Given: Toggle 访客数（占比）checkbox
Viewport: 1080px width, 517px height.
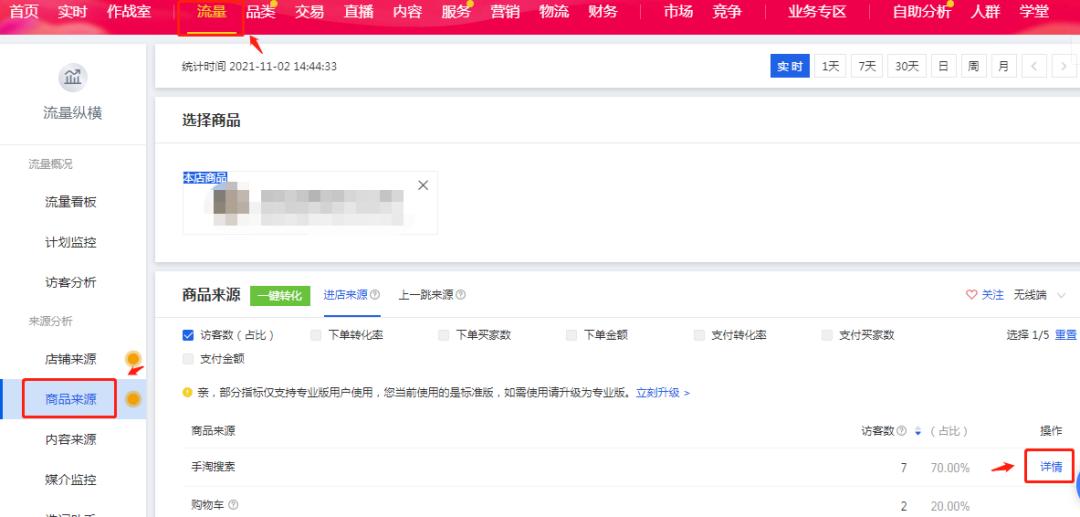Looking at the screenshot, I should click(188, 335).
